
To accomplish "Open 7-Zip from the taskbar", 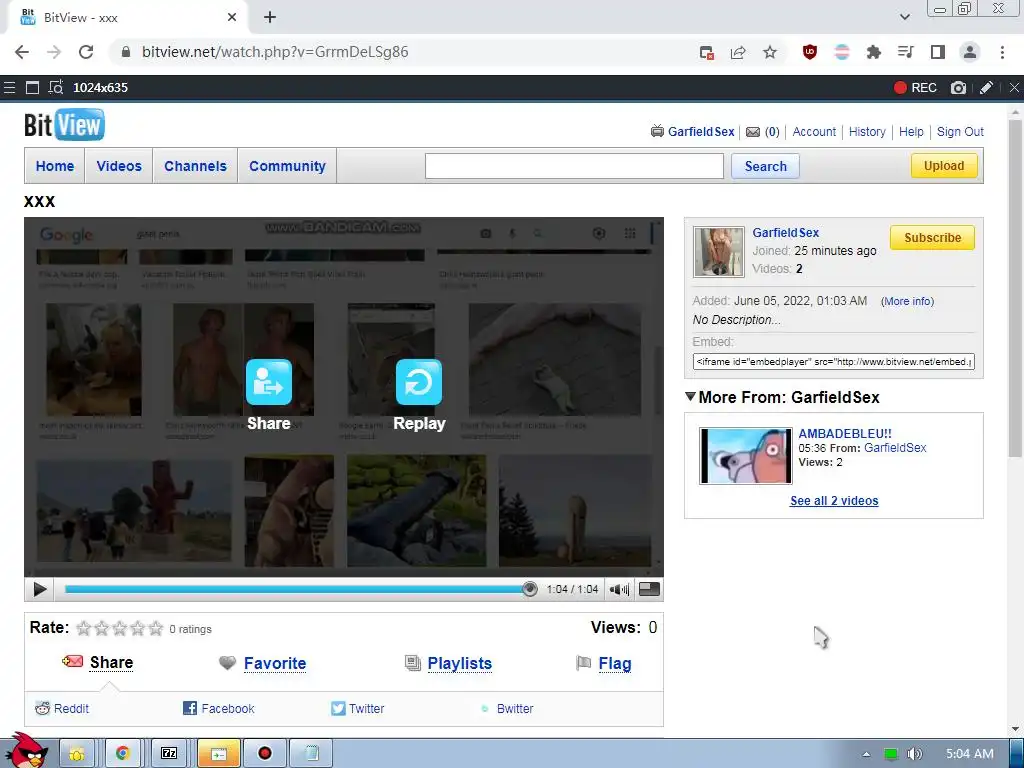I will (x=168, y=753).
